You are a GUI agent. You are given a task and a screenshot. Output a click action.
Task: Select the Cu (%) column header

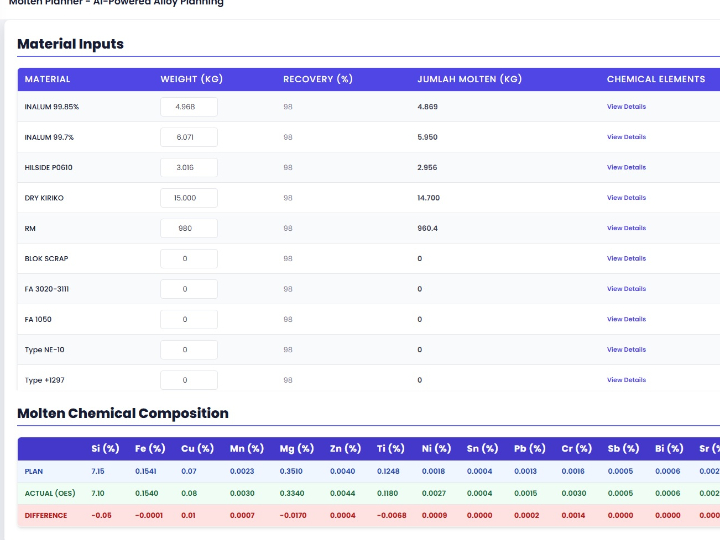197,449
